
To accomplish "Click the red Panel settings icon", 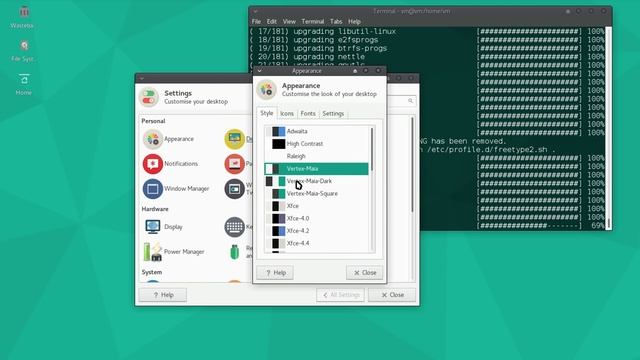I will tap(234, 164).
